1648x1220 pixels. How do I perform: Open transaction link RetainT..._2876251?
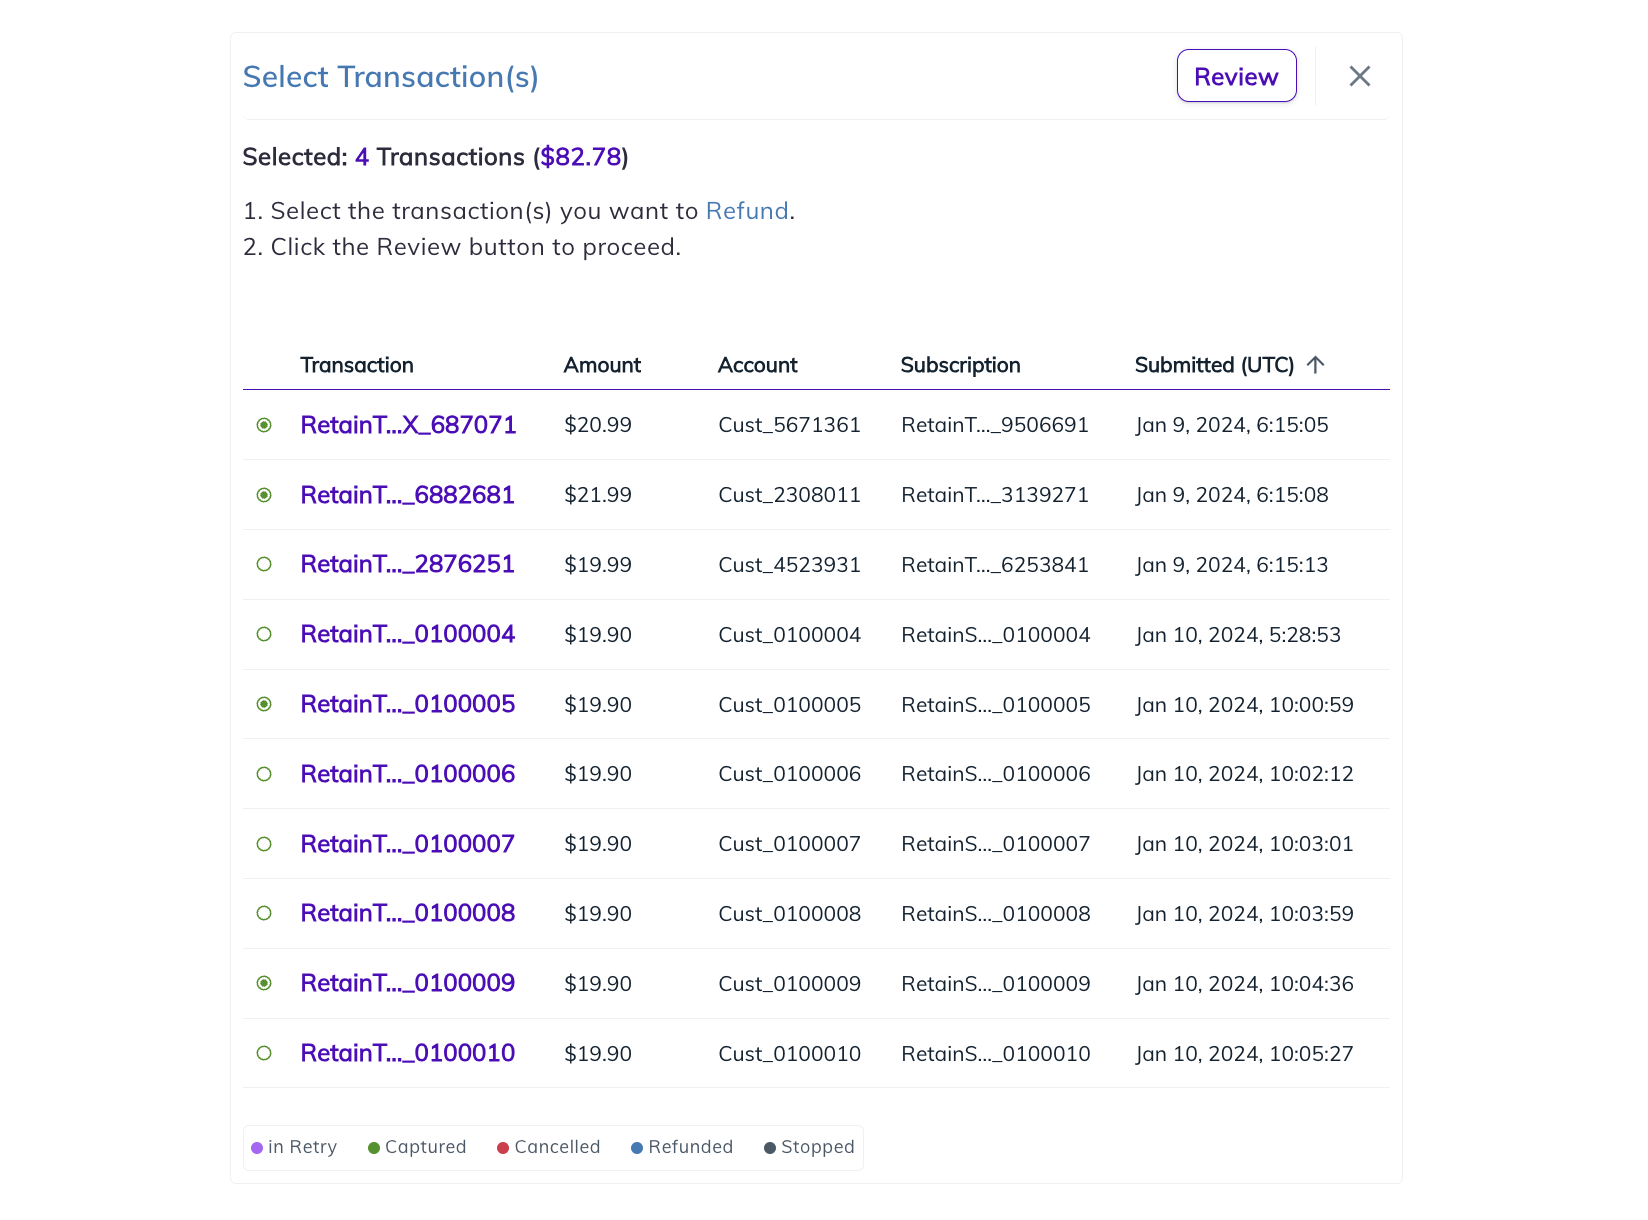(x=407, y=564)
